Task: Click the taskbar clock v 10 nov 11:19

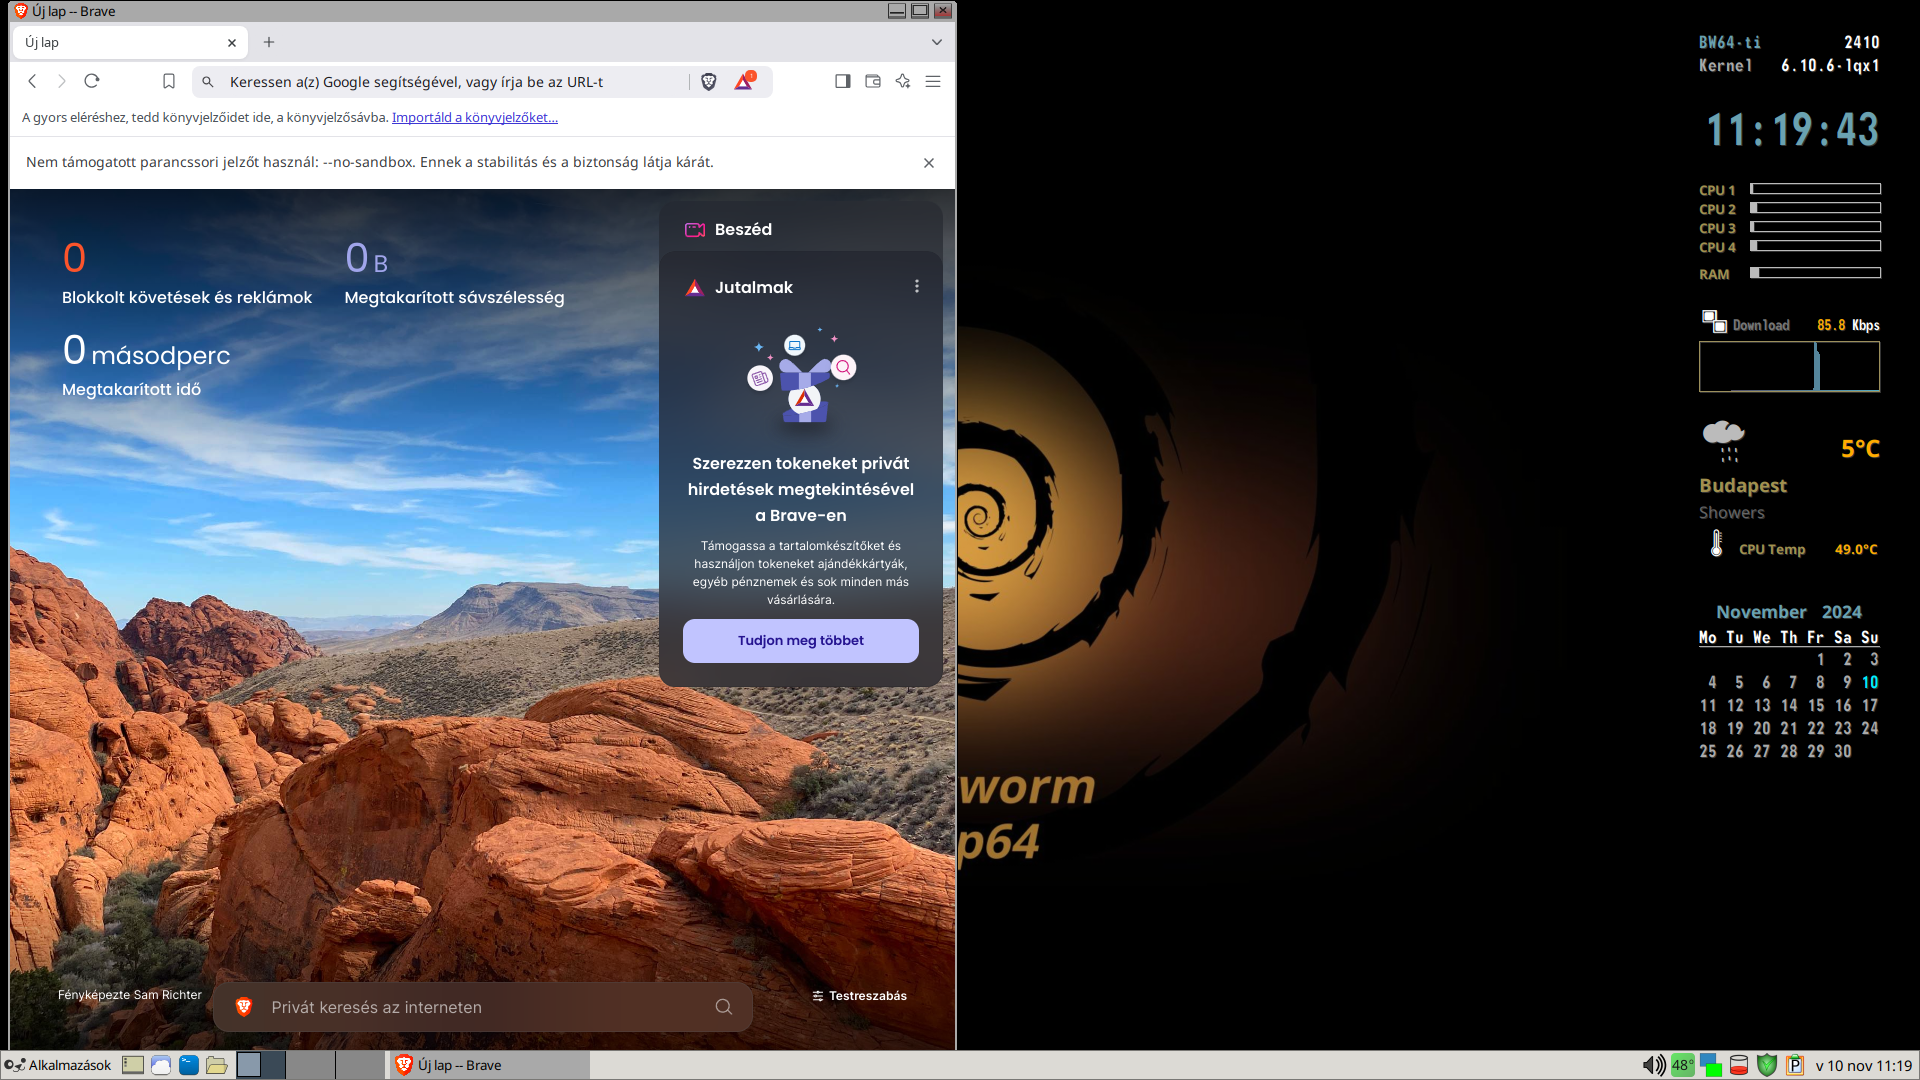Action: coord(1864,1065)
